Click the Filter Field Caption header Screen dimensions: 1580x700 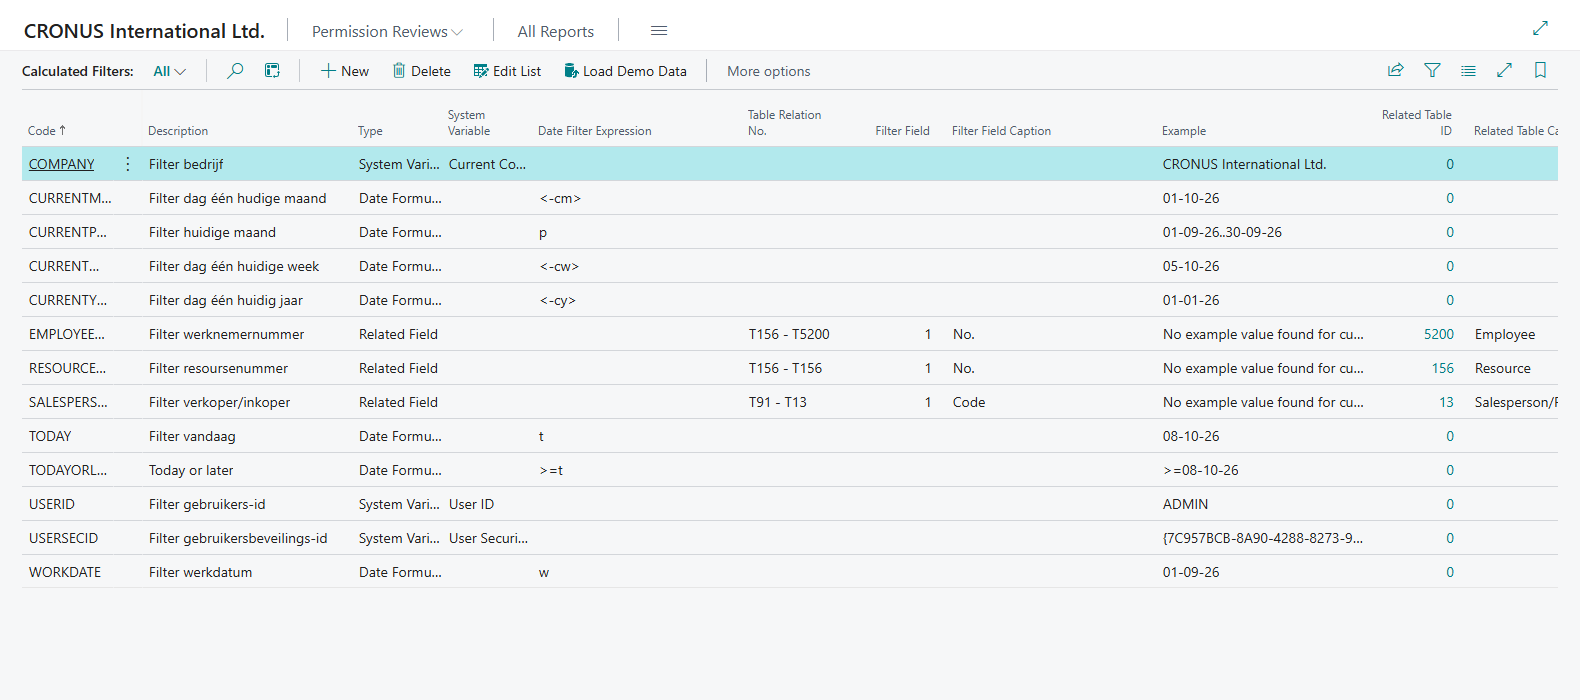(x=1002, y=131)
